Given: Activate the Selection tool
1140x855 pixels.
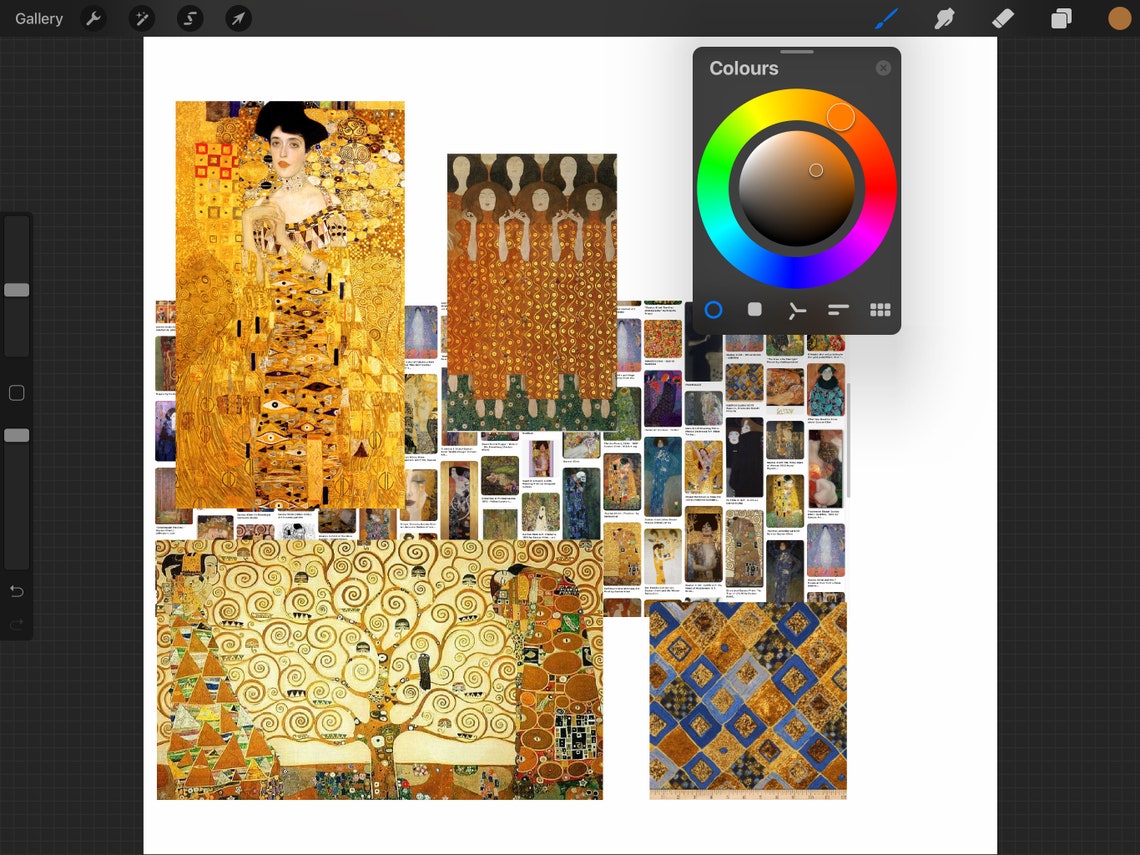Looking at the screenshot, I should 189,18.
